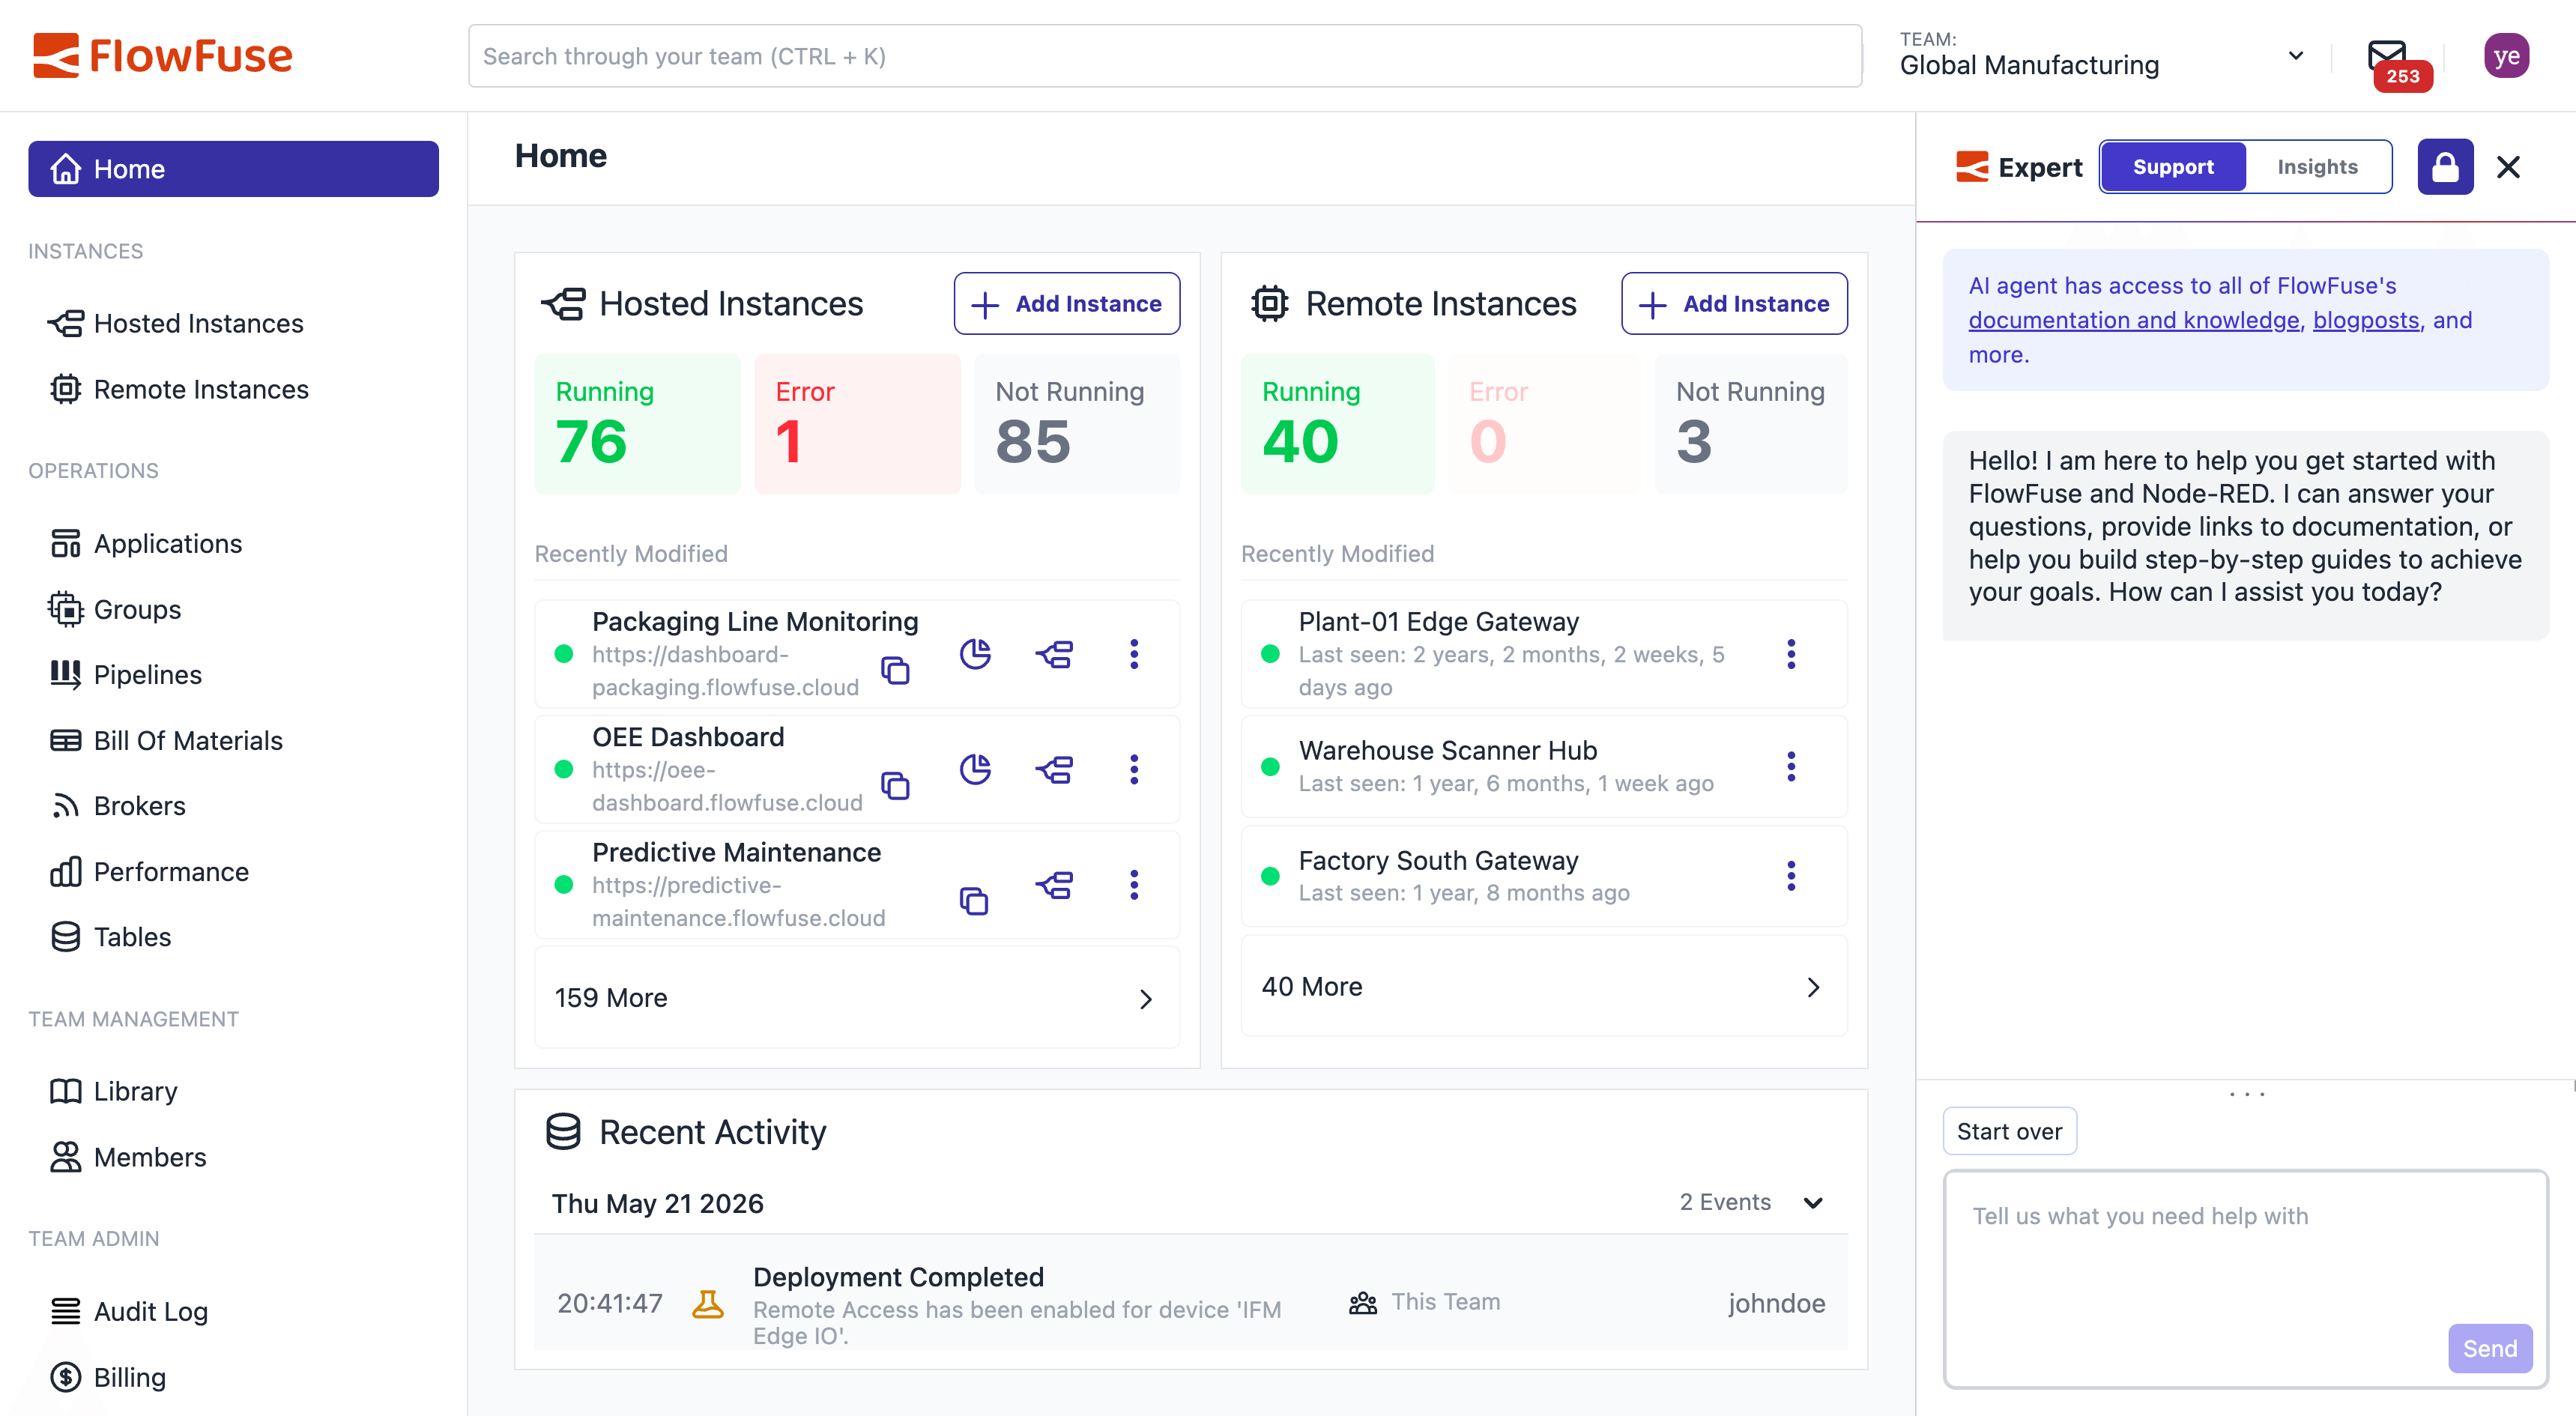Open Members in sidebar
Viewport: 2576px width, 1416px height.
tap(233, 1157)
